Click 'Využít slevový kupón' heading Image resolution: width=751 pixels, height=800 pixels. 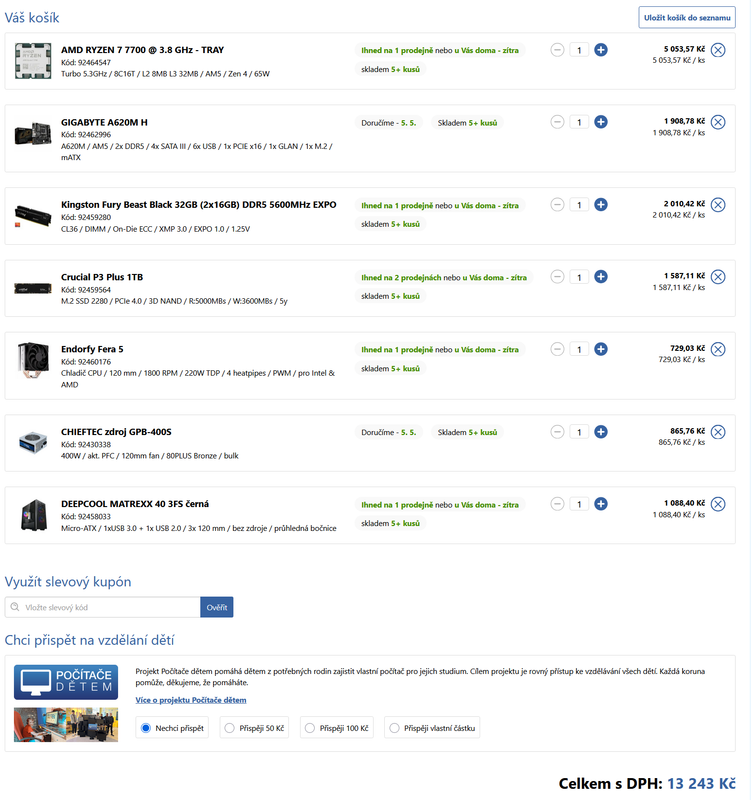(68, 582)
